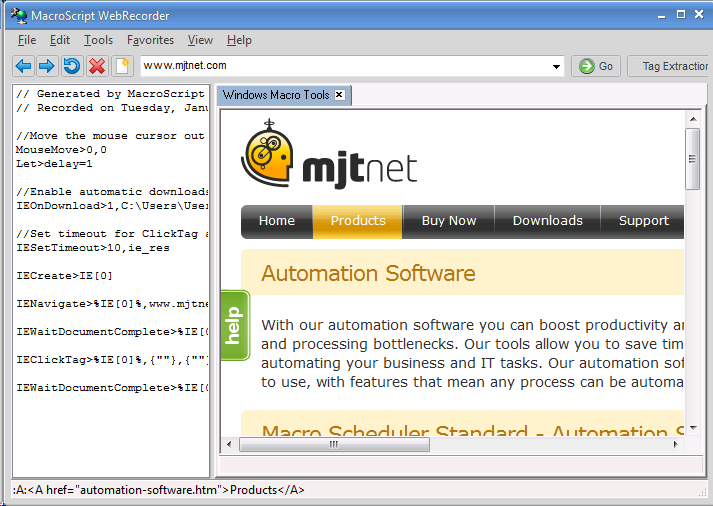The height and width of the screenshot is (506, 713).
Task: Click the '// Generated by MacroScript' comment line
Action: point(110,94)
